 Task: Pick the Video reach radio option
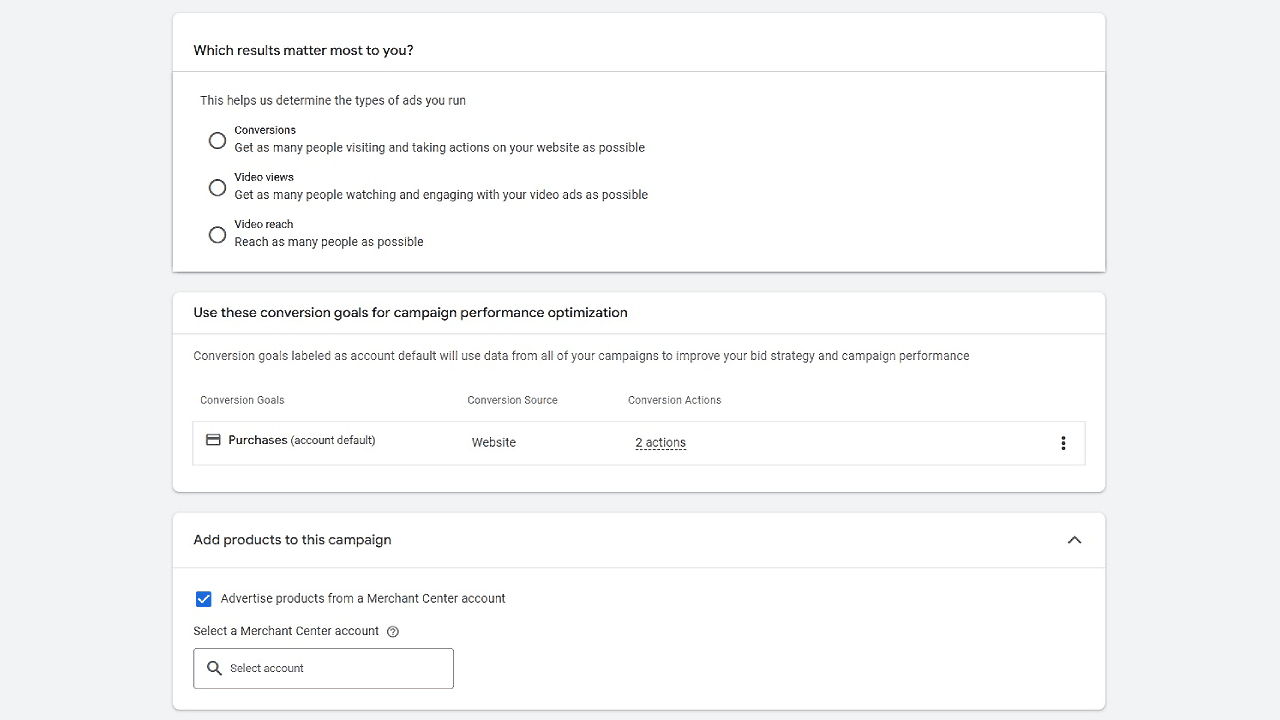coord(217,234)
